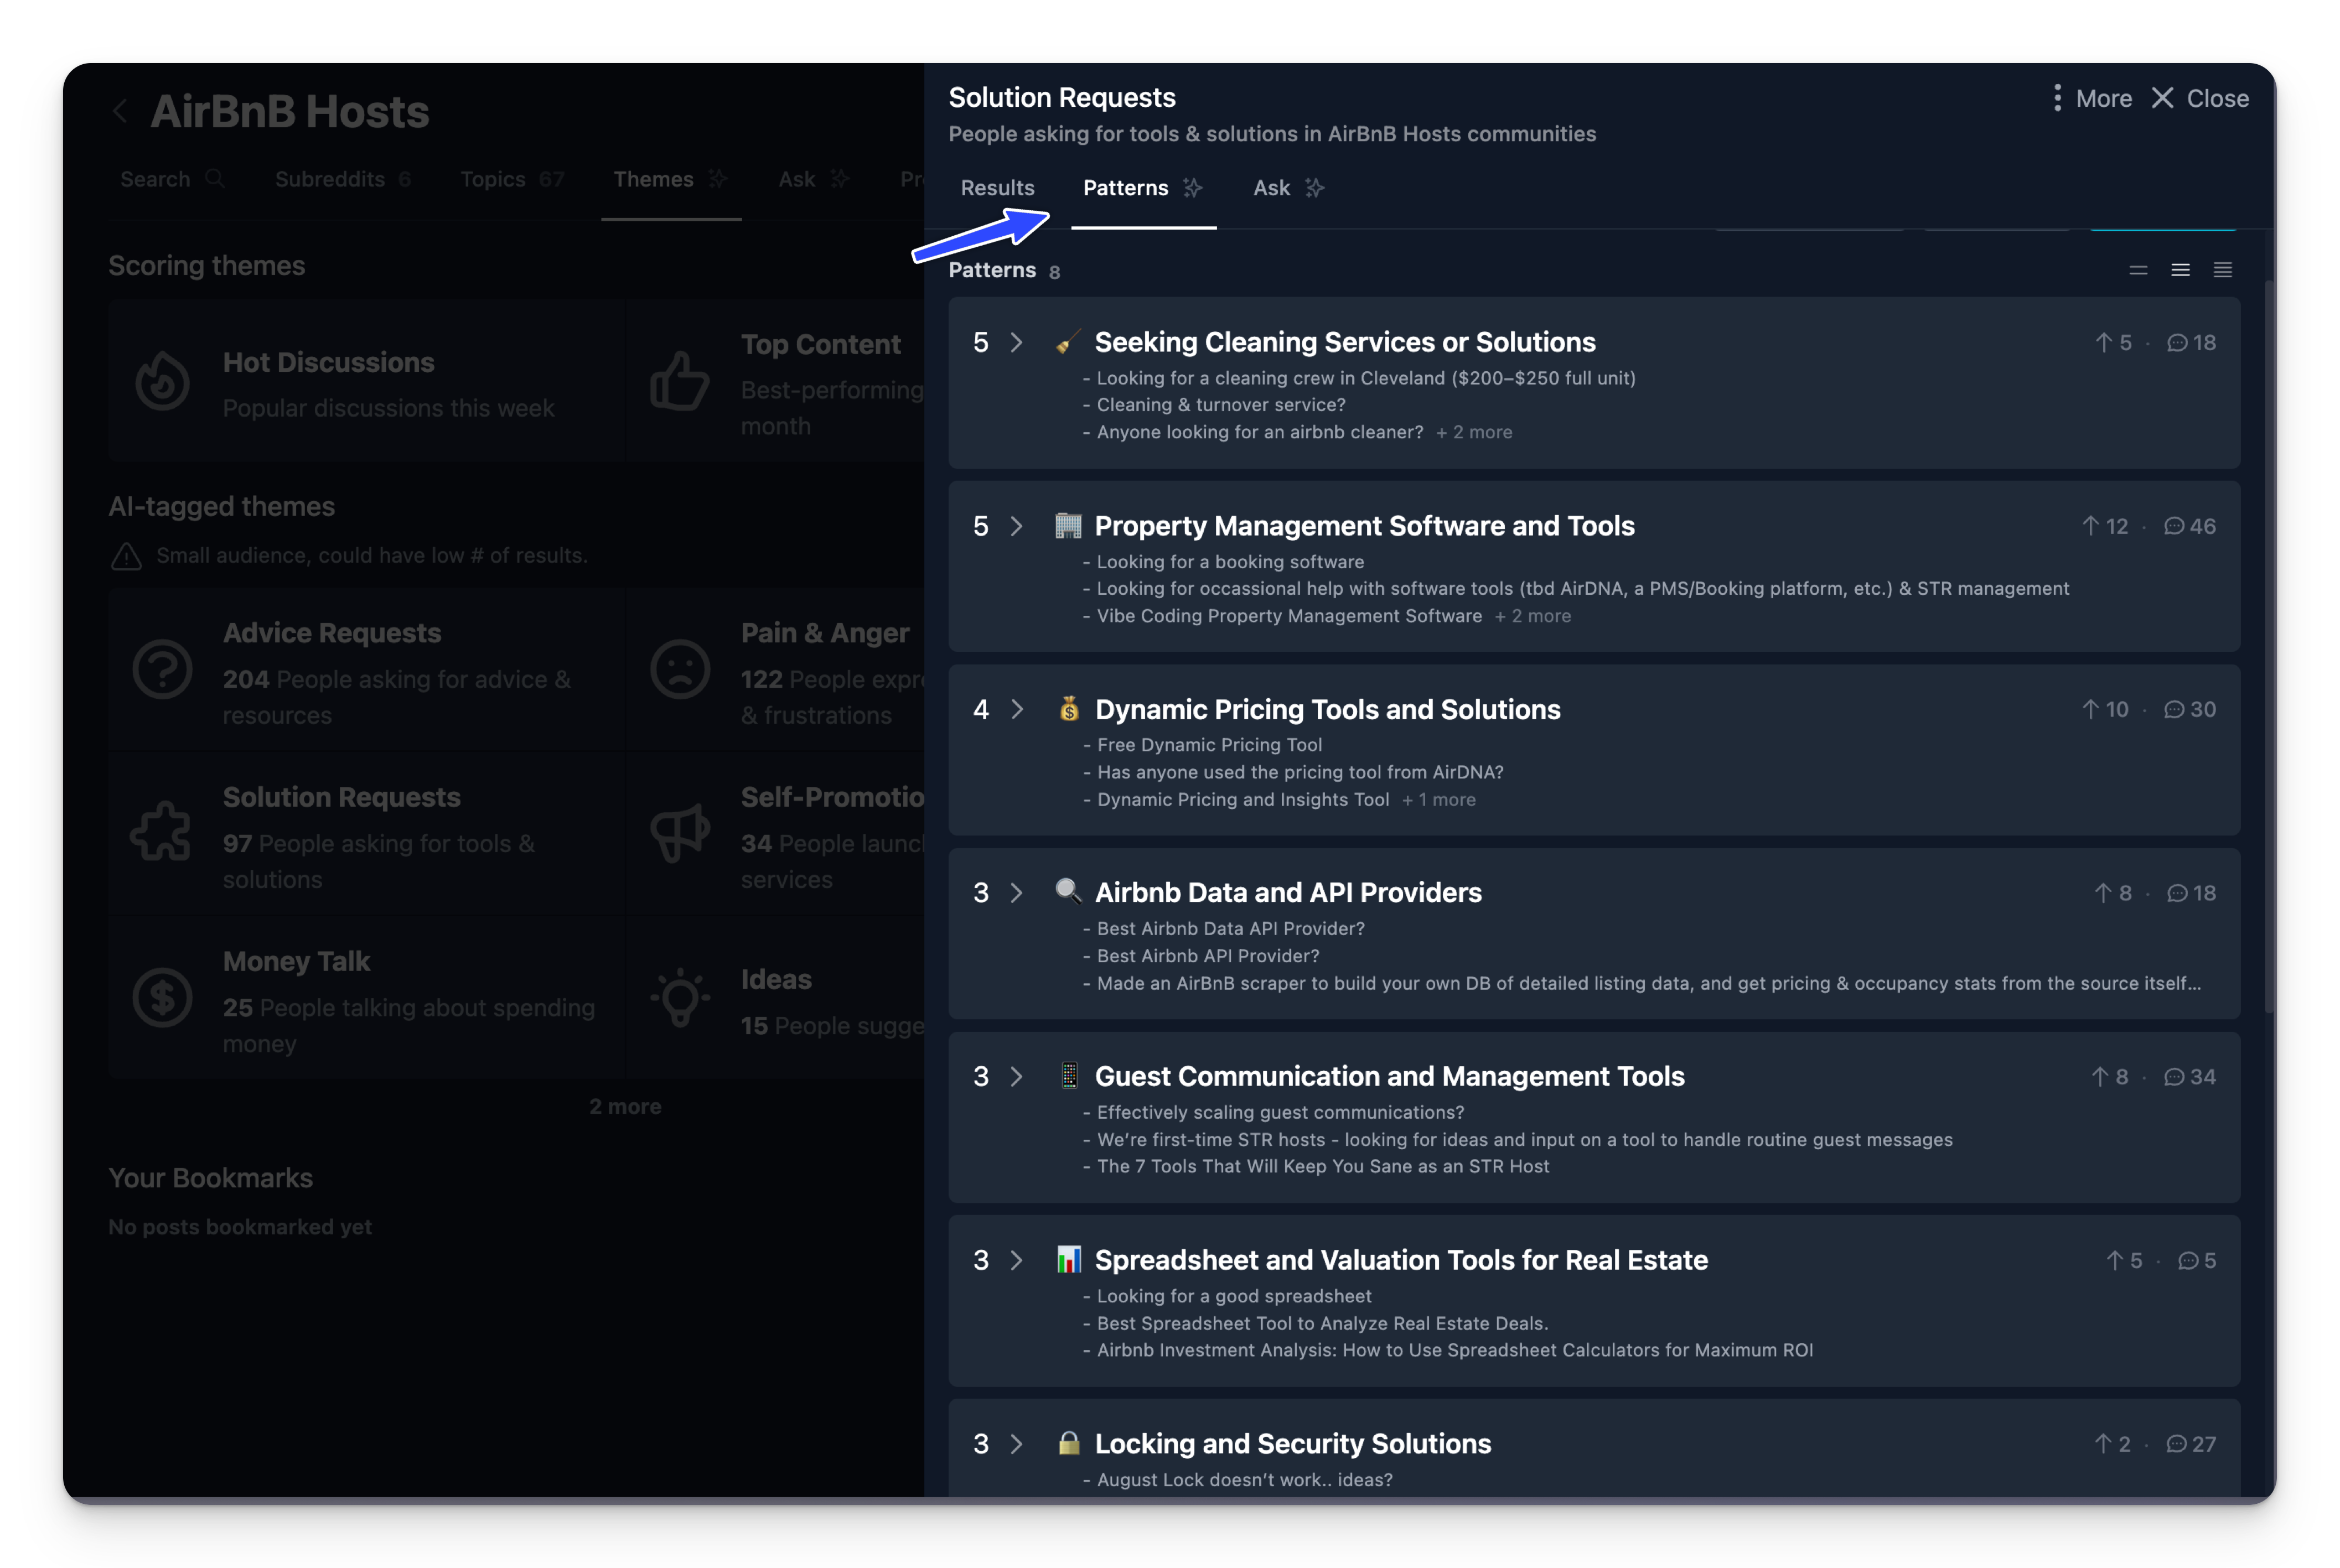The width and height of the screenshot is (2340, 1568).
Task: Open 'Effectively scaling guest communications?' post
Action: [1280, 1113]
